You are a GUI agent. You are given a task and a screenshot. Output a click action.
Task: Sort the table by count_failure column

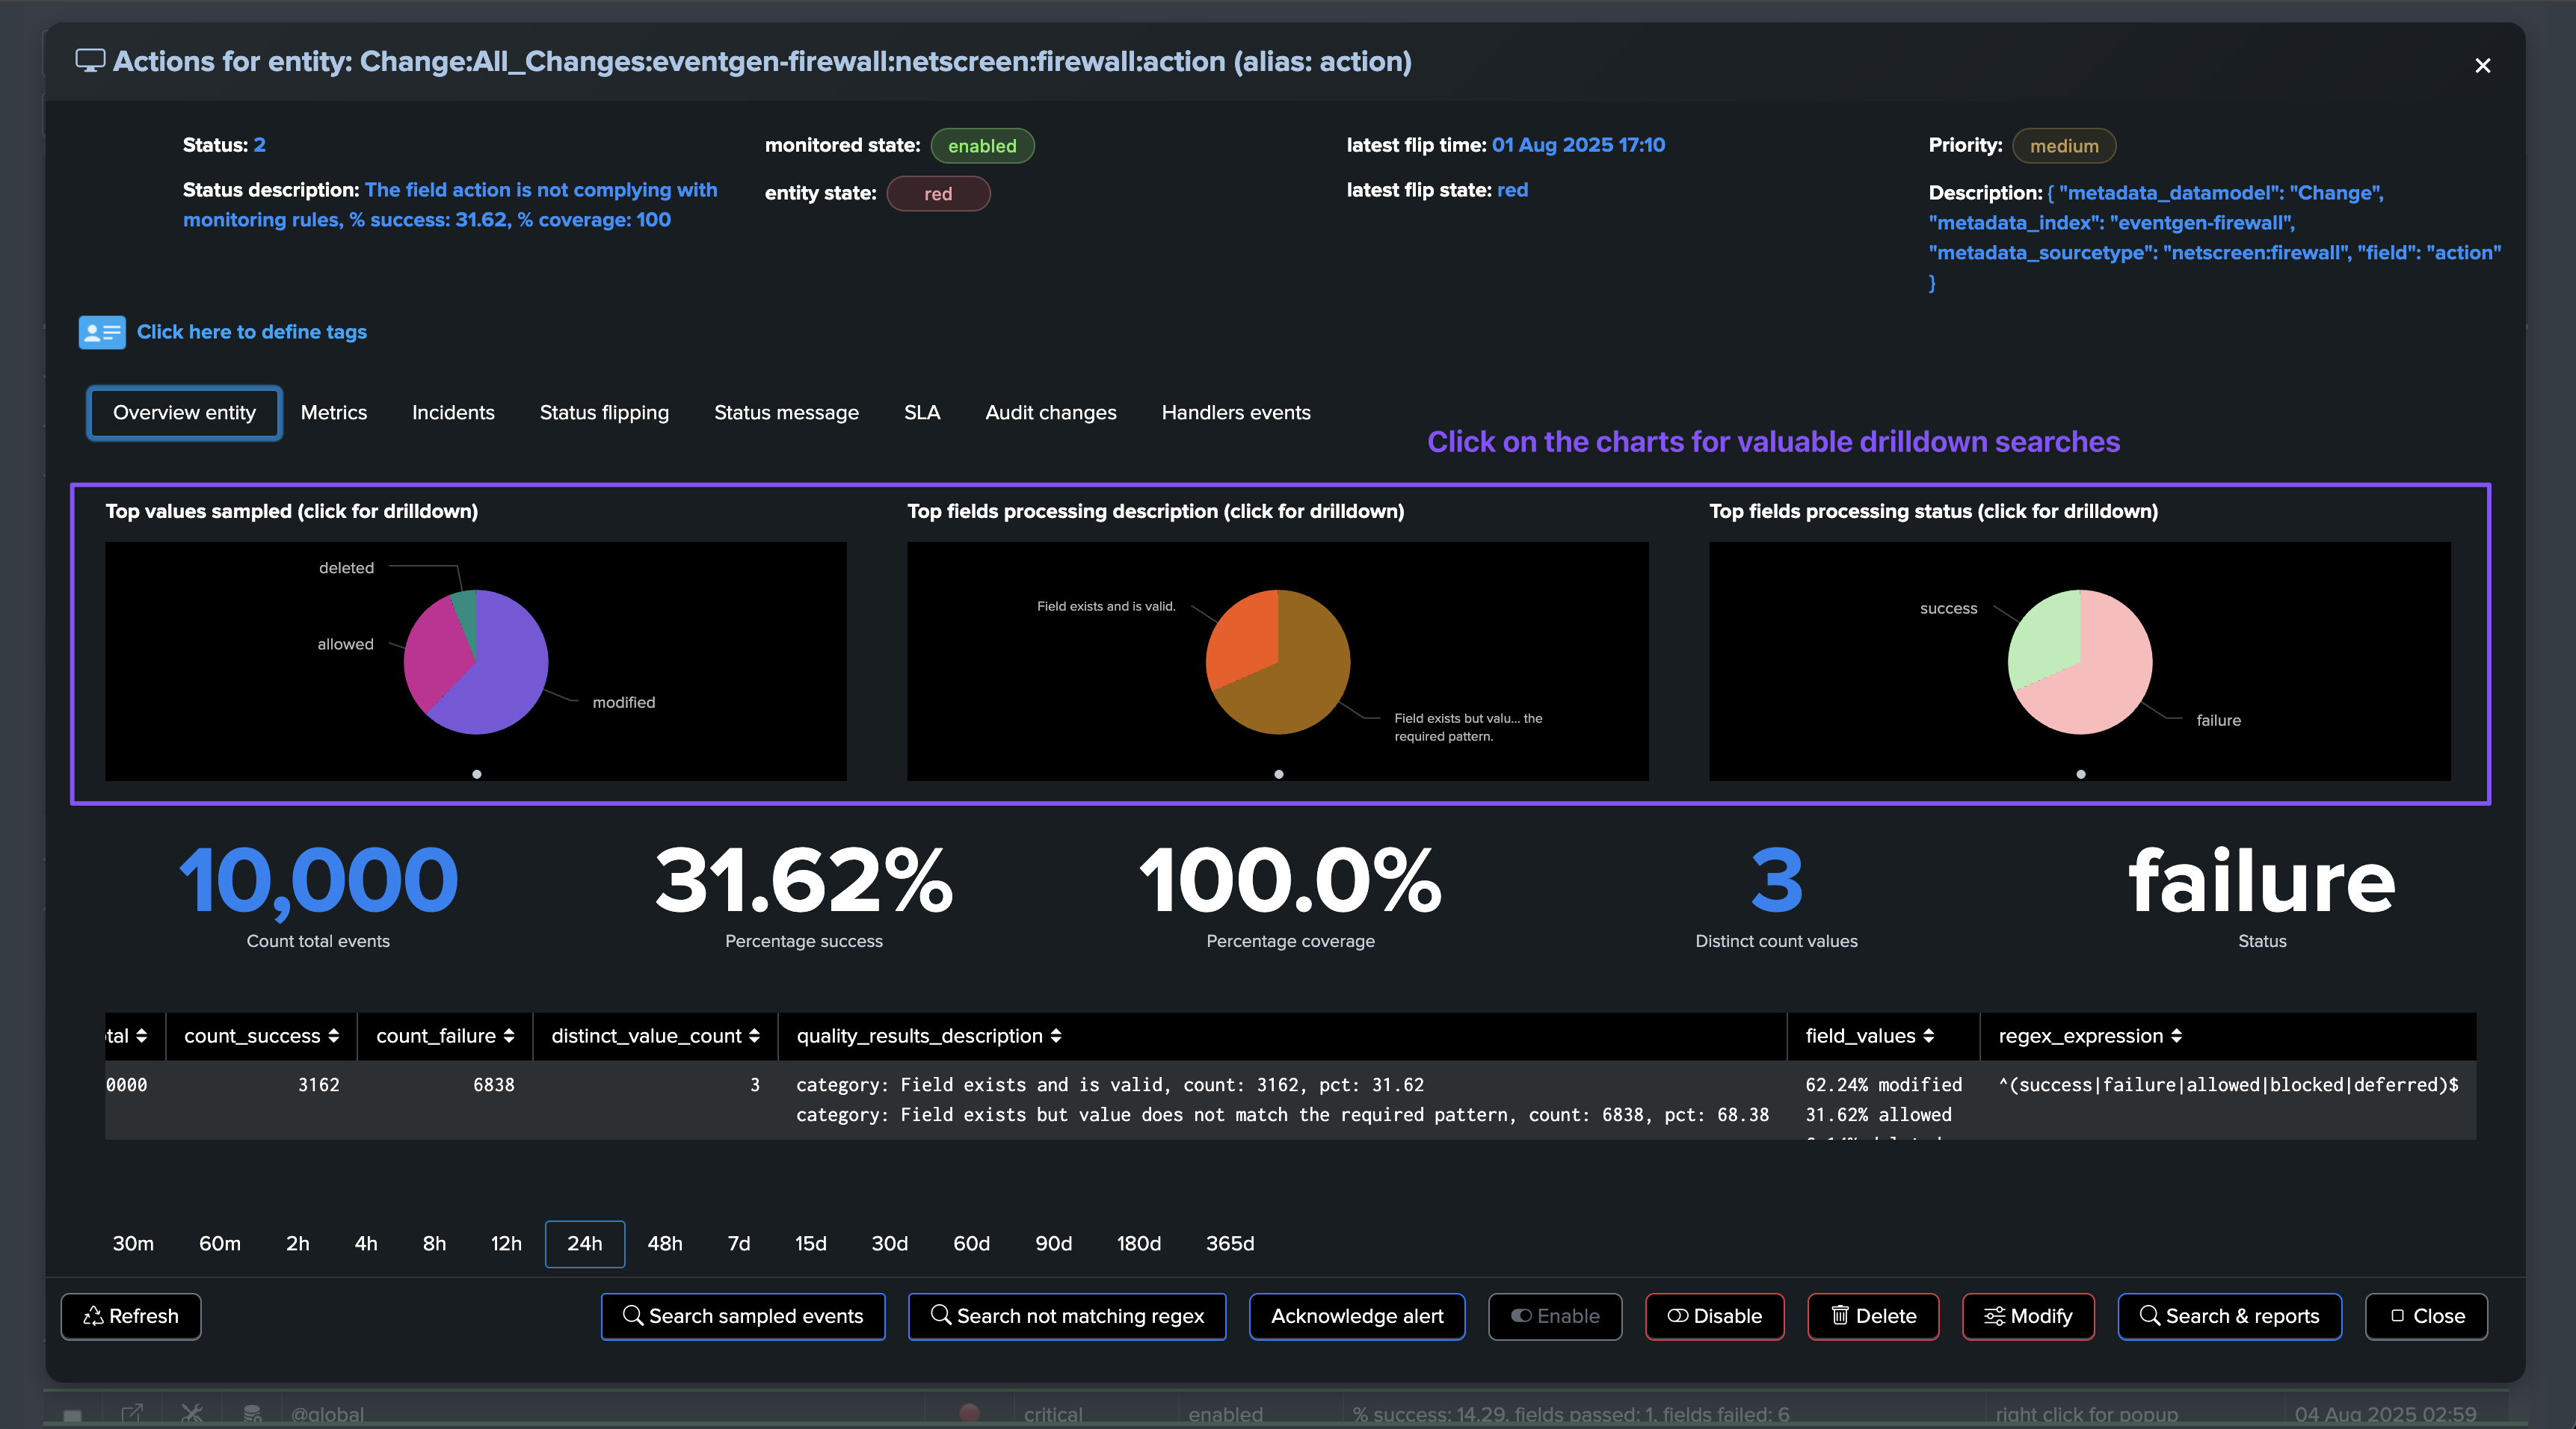(445, 1036)
